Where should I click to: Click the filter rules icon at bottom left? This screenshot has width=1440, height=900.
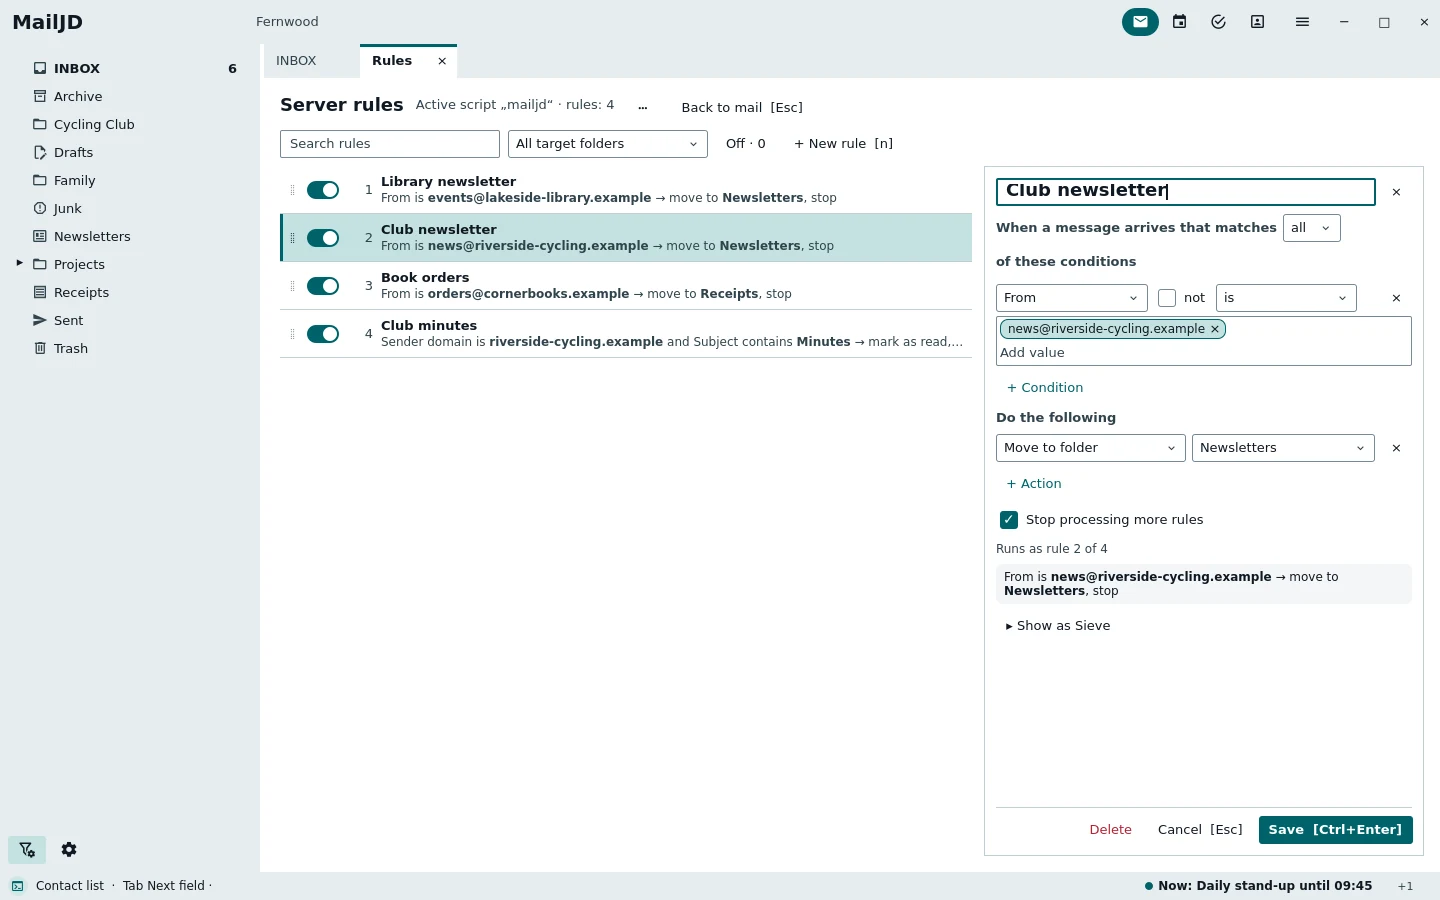click(27, 850)
